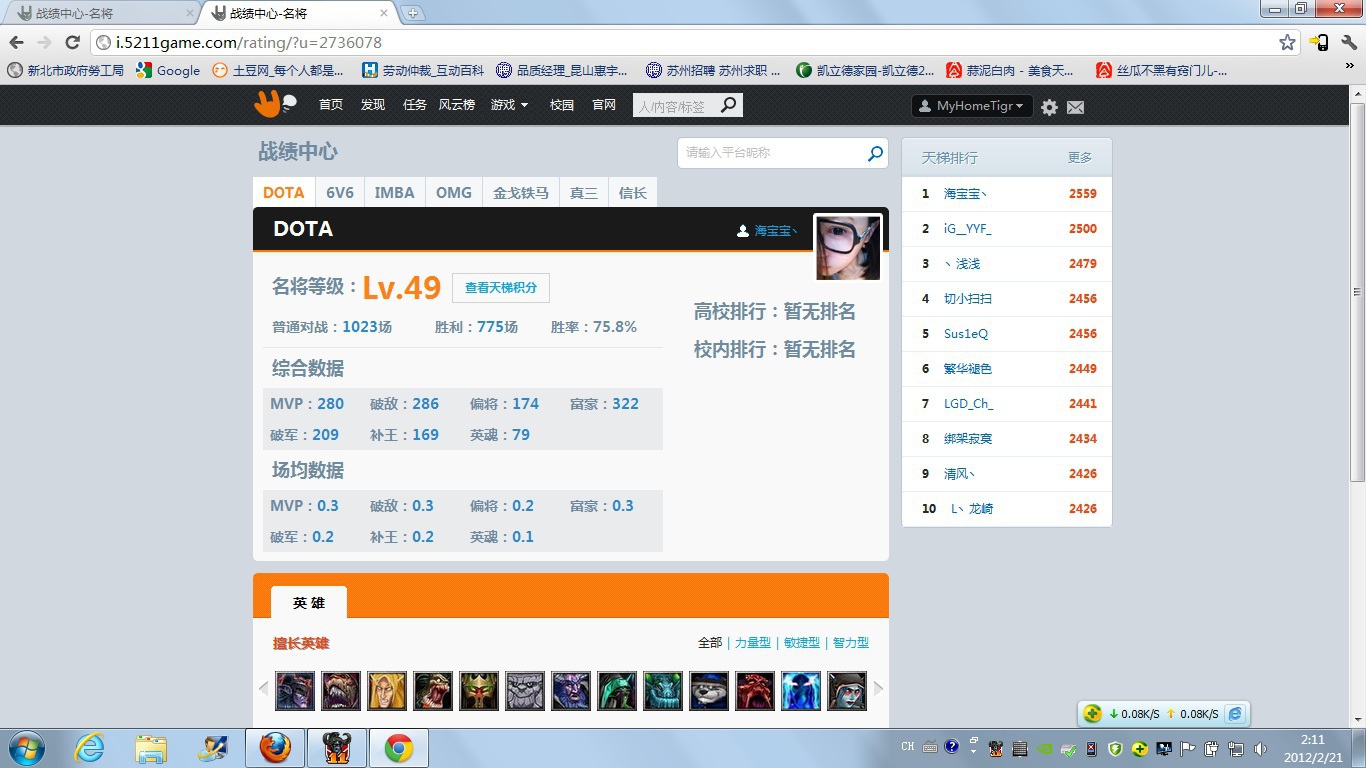Go back with the browser back arrow

click(x=16, y=42)
